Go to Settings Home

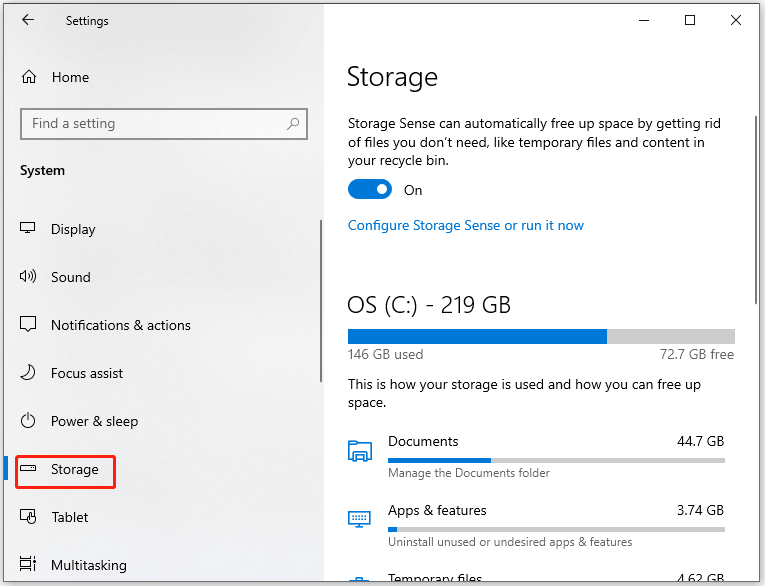(70, 77)
